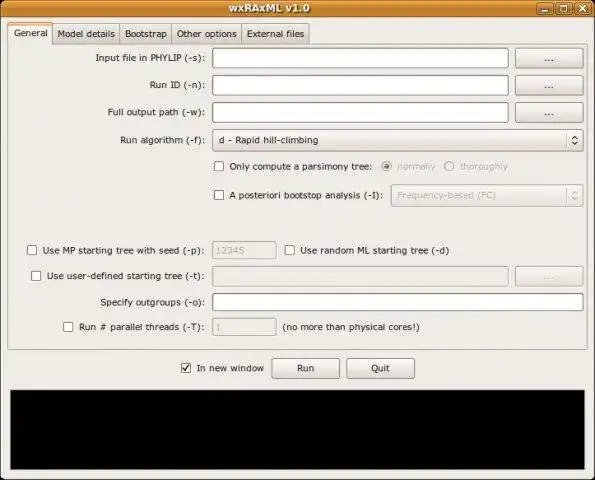This screenshot has height=480, width=595.
Task: Enable A posteriori bootstop analysis checkbox
Action: tap(219, 195)
